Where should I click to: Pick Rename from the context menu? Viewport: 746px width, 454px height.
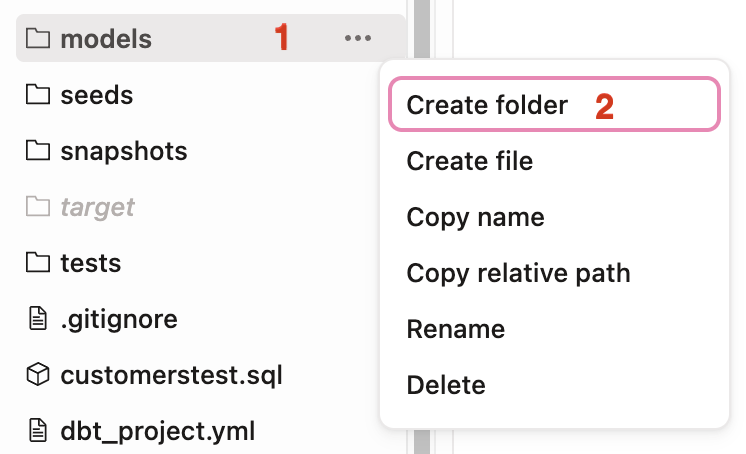pos(455,329)
